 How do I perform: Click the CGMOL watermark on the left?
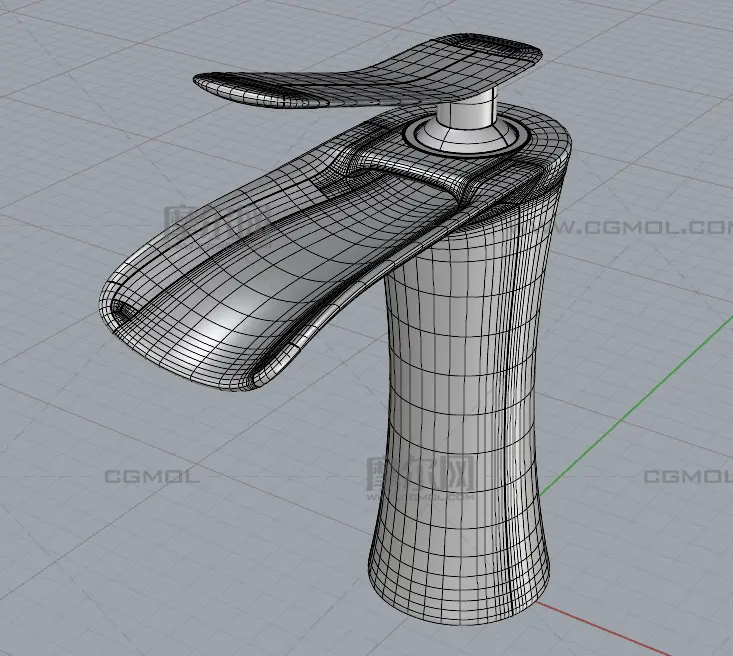[152, 476]
